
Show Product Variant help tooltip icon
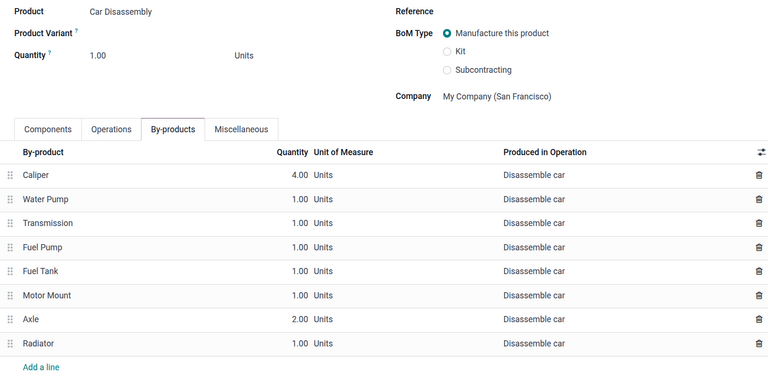[76, 31]
